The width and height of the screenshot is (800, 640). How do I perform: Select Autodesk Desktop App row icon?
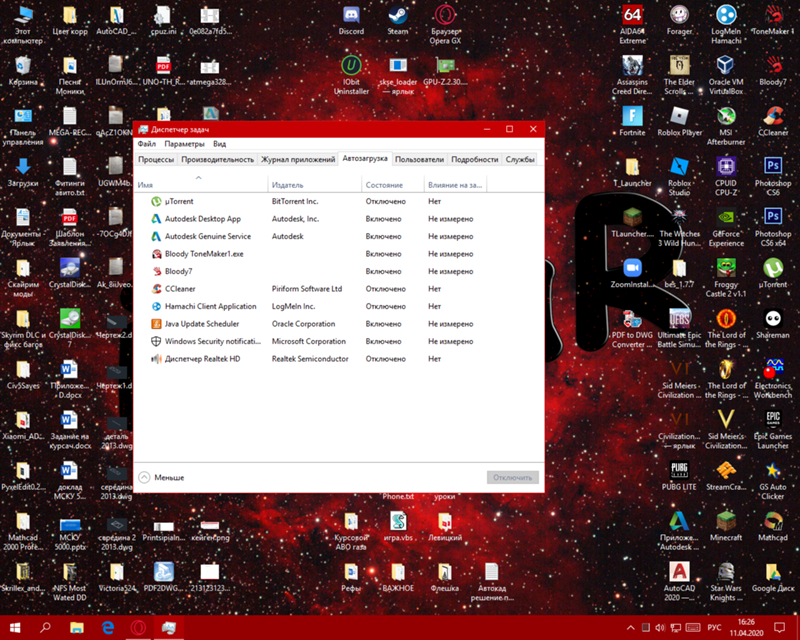click(x=156, y=219)
